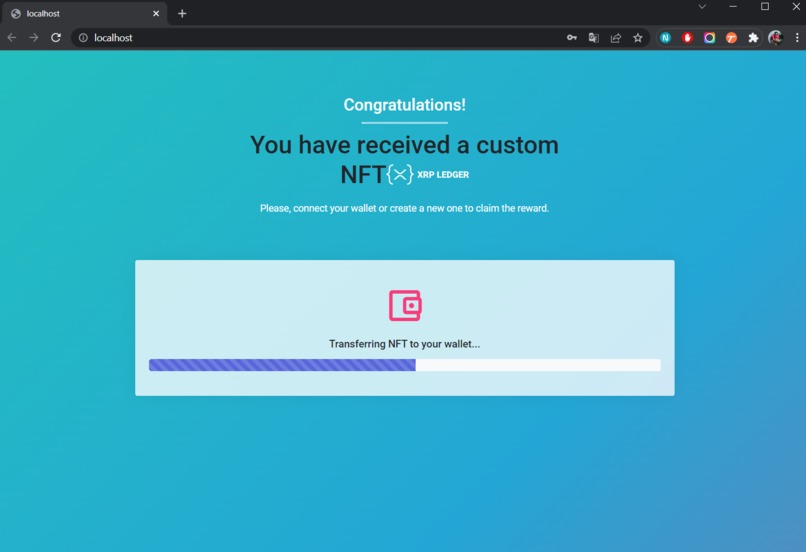Go forward using the browser forward arrow
Image resolution: width=806 pixels, height=552 pixels.
click(34, 38)
